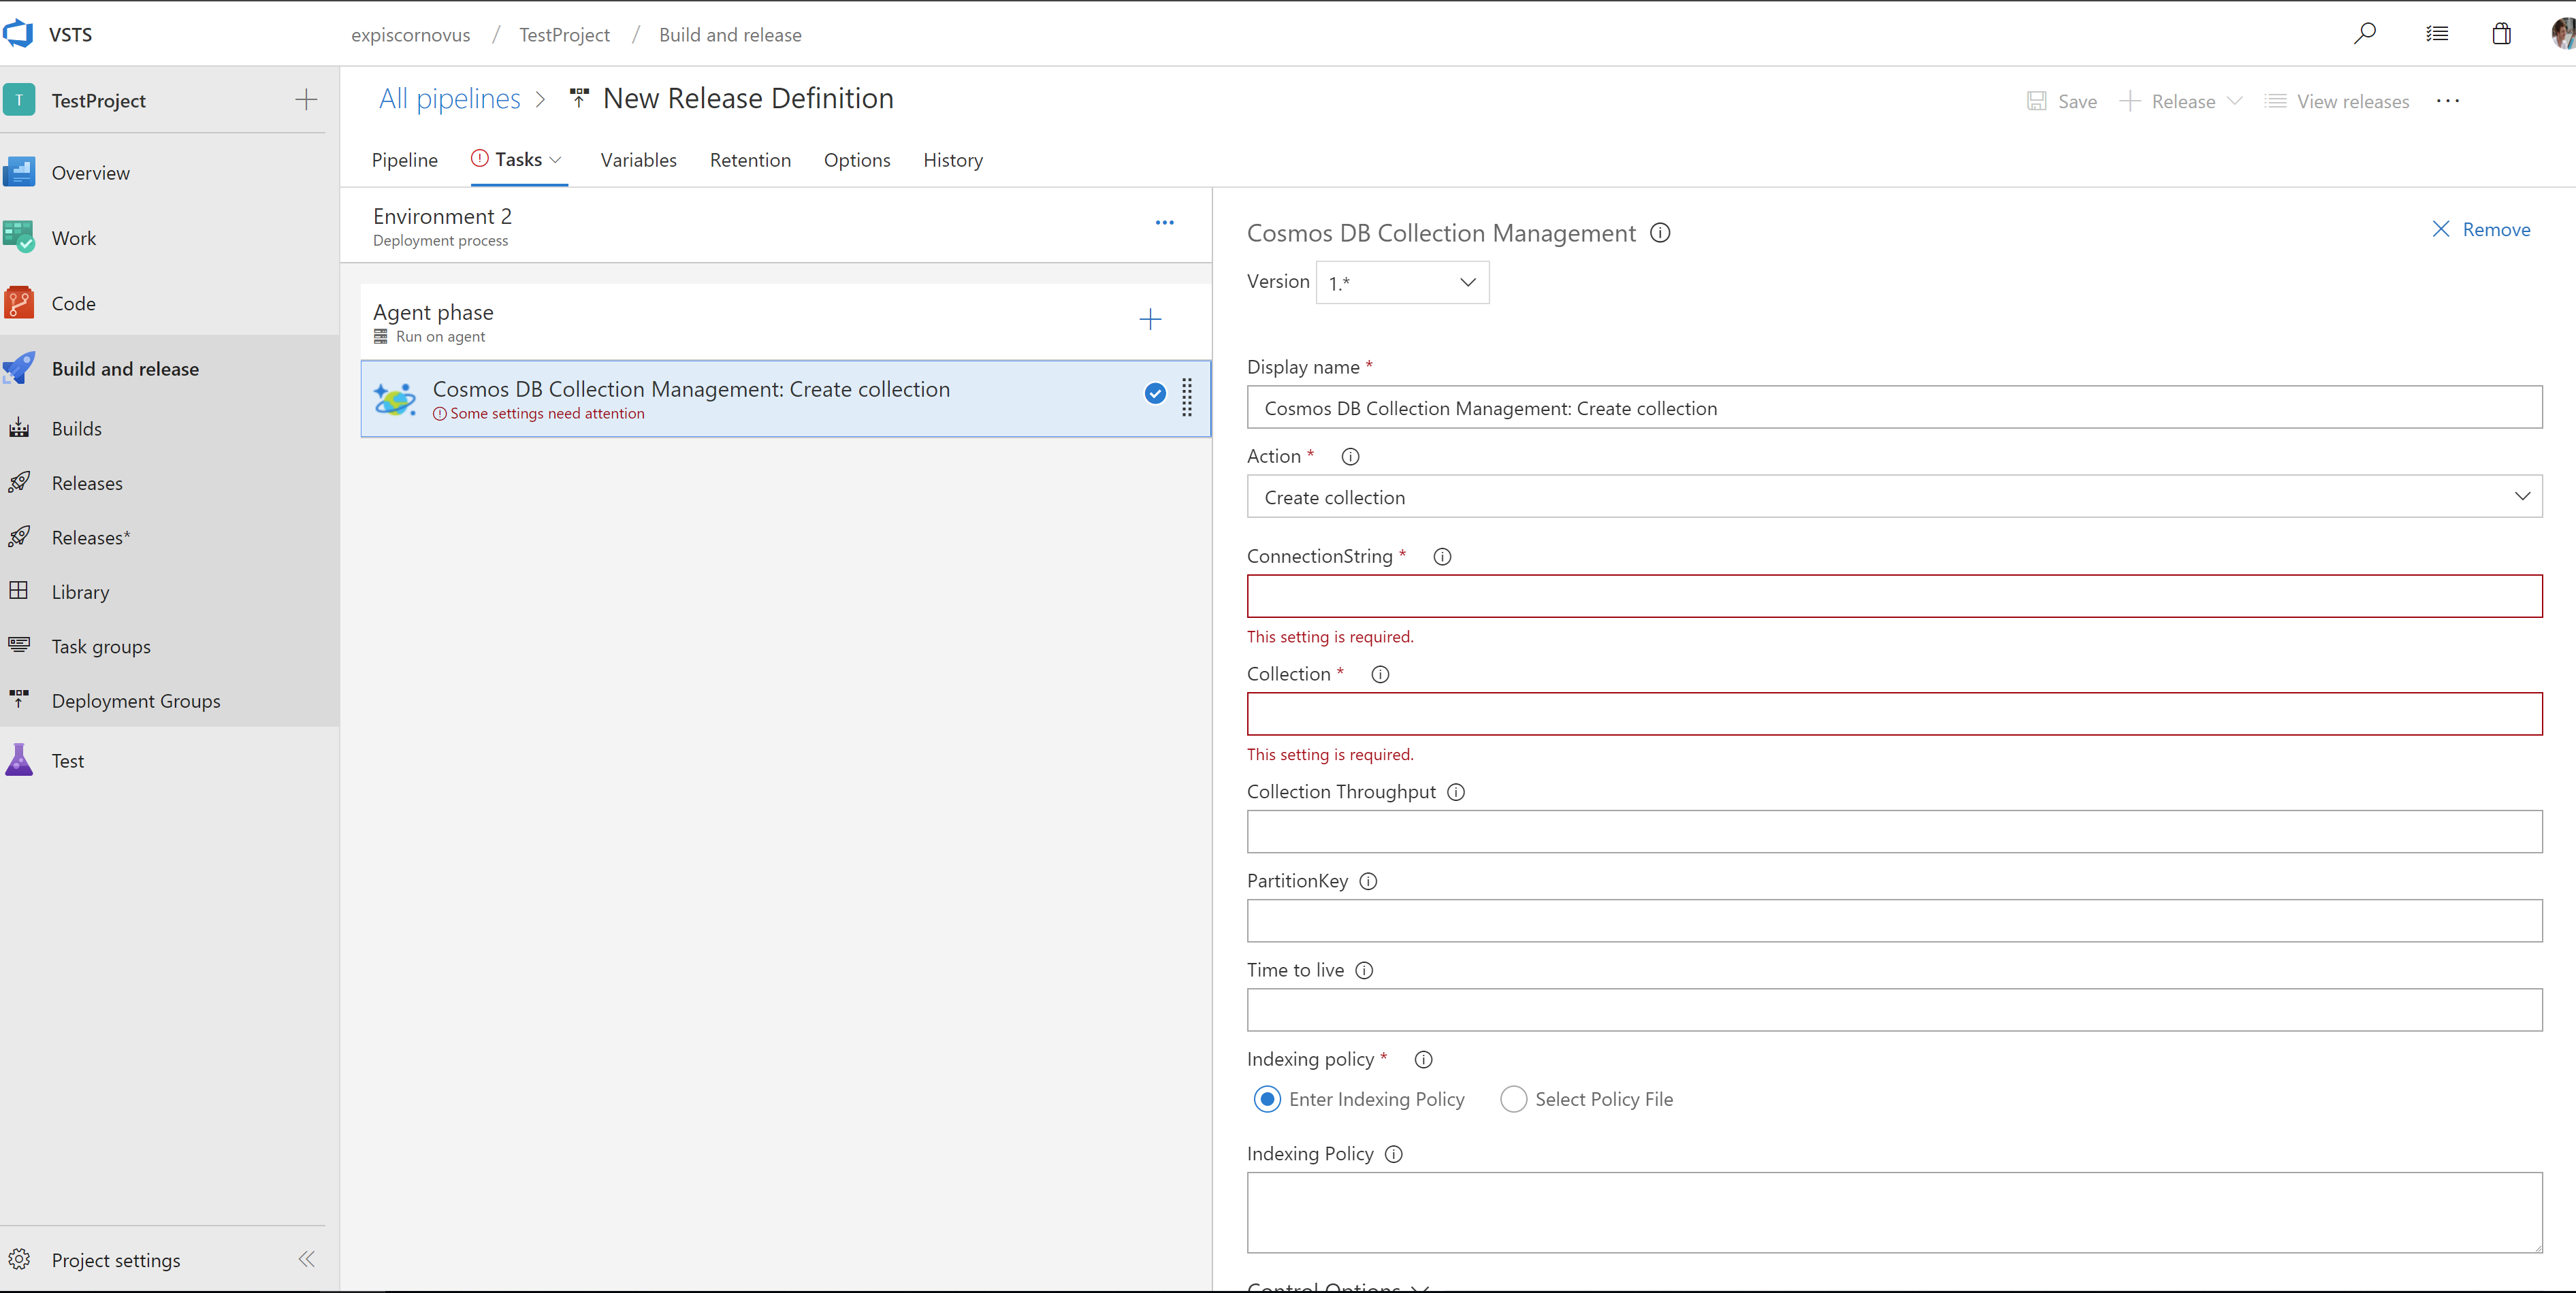Image resolution: width=2576 pixels, height=1293 pixels.
Task: Click the plus next to TestProject
Action: pyautogui.click(x=306, y=100)
